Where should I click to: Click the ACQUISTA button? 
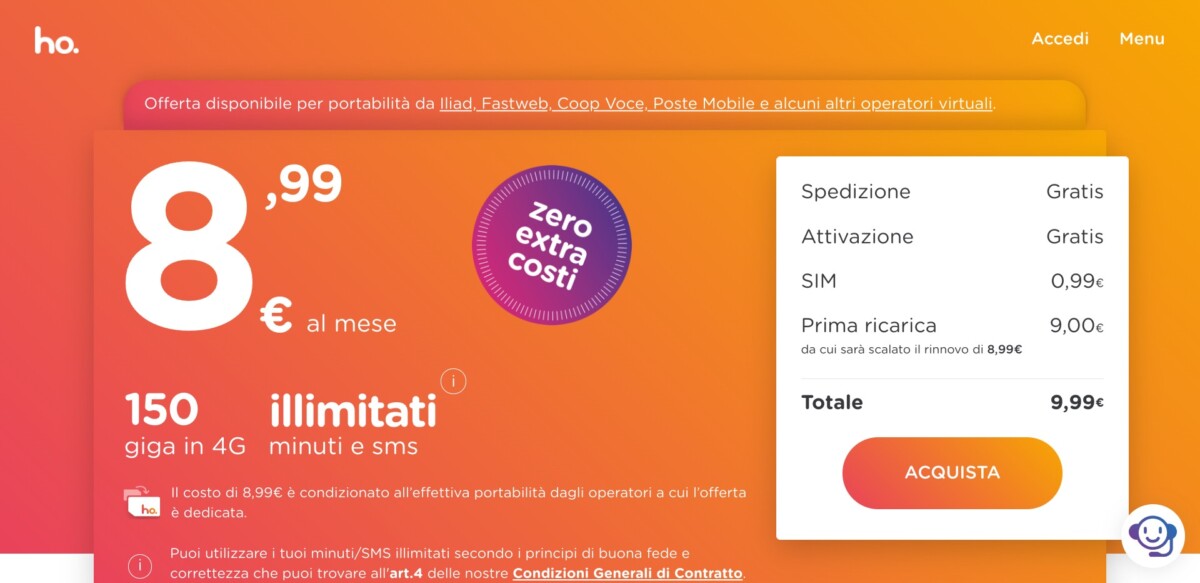coord(952,473)
